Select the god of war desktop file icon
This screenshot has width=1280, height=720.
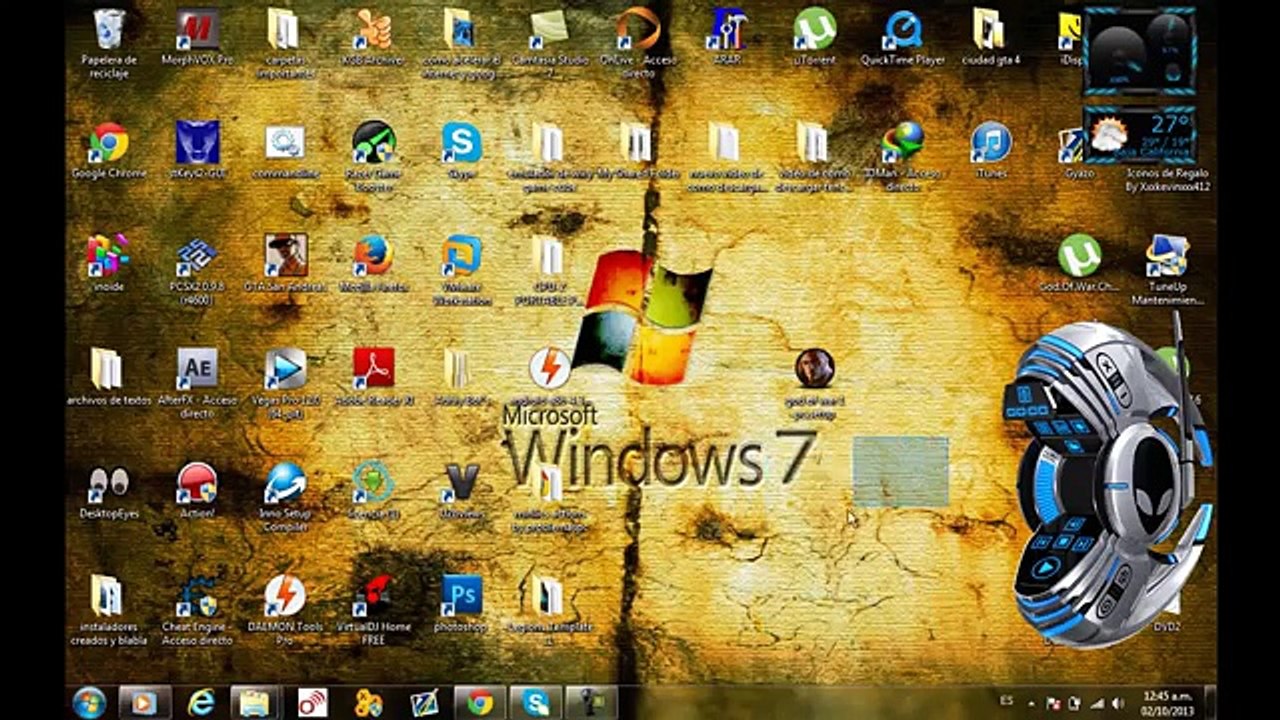coord(814,369)
